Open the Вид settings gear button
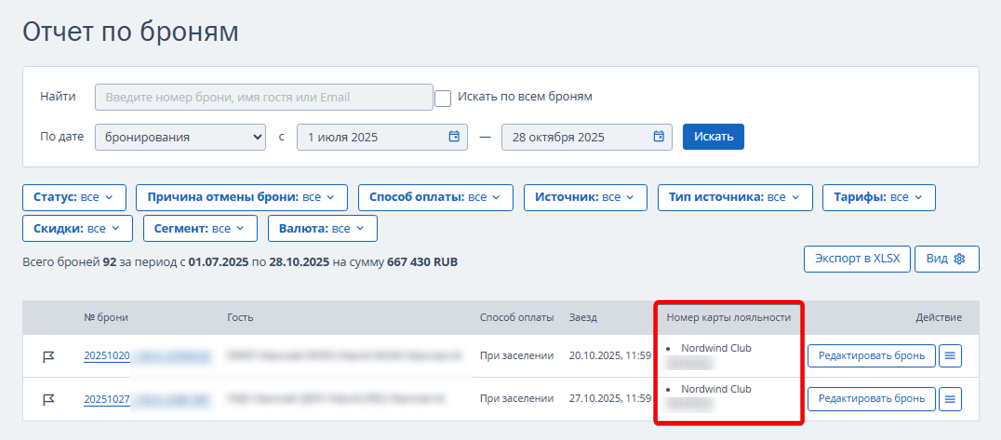The height and width of the screenshot is (440, 1001). 945,259
